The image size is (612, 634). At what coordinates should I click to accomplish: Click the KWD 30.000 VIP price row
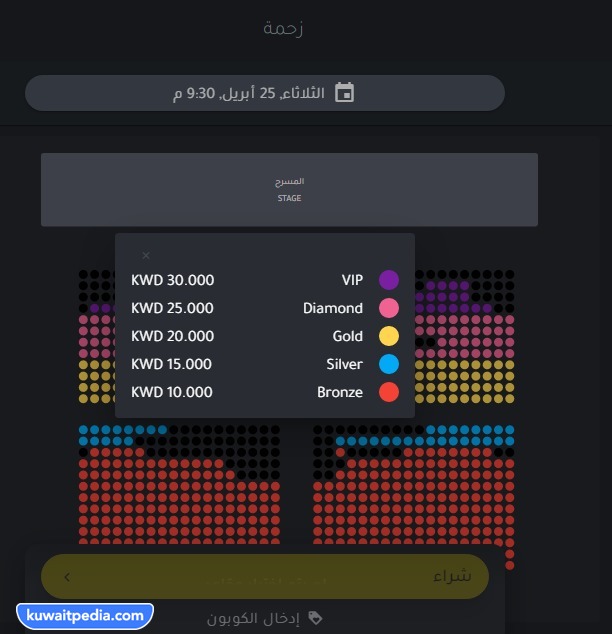(x=265, y=280)
